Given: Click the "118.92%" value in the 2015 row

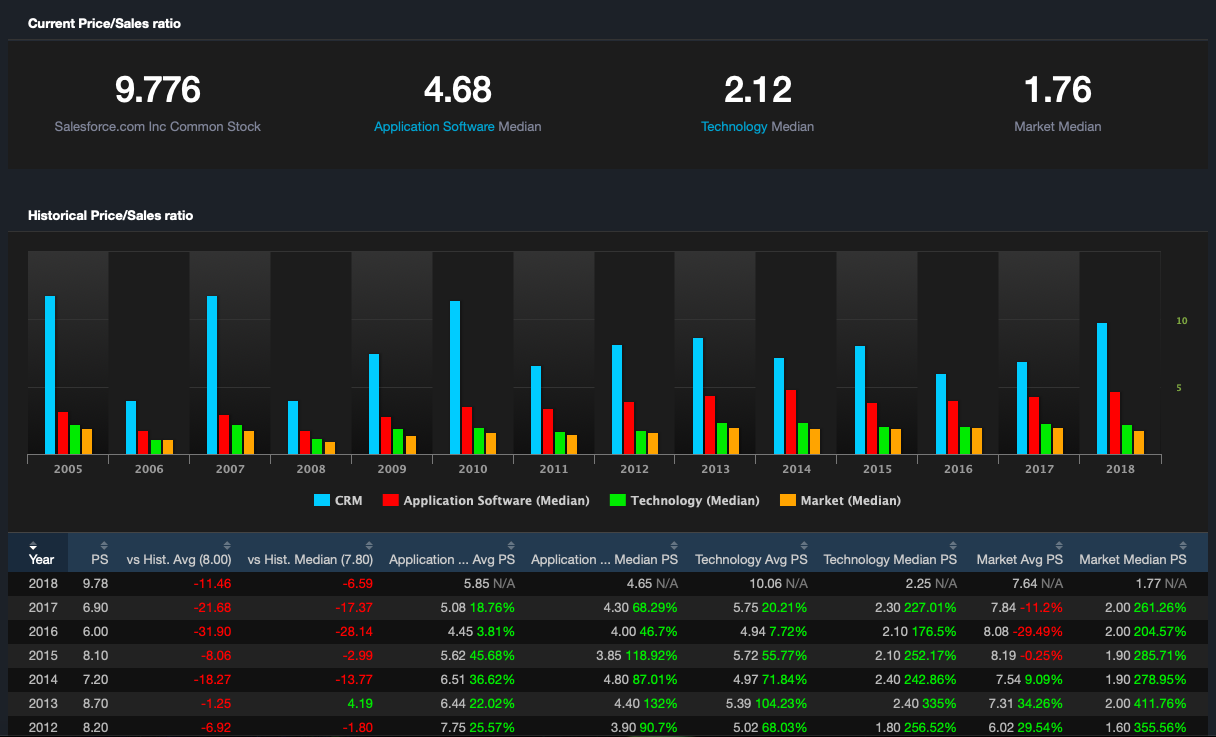Looking at the screenshot, I should [x=653, y=655].
